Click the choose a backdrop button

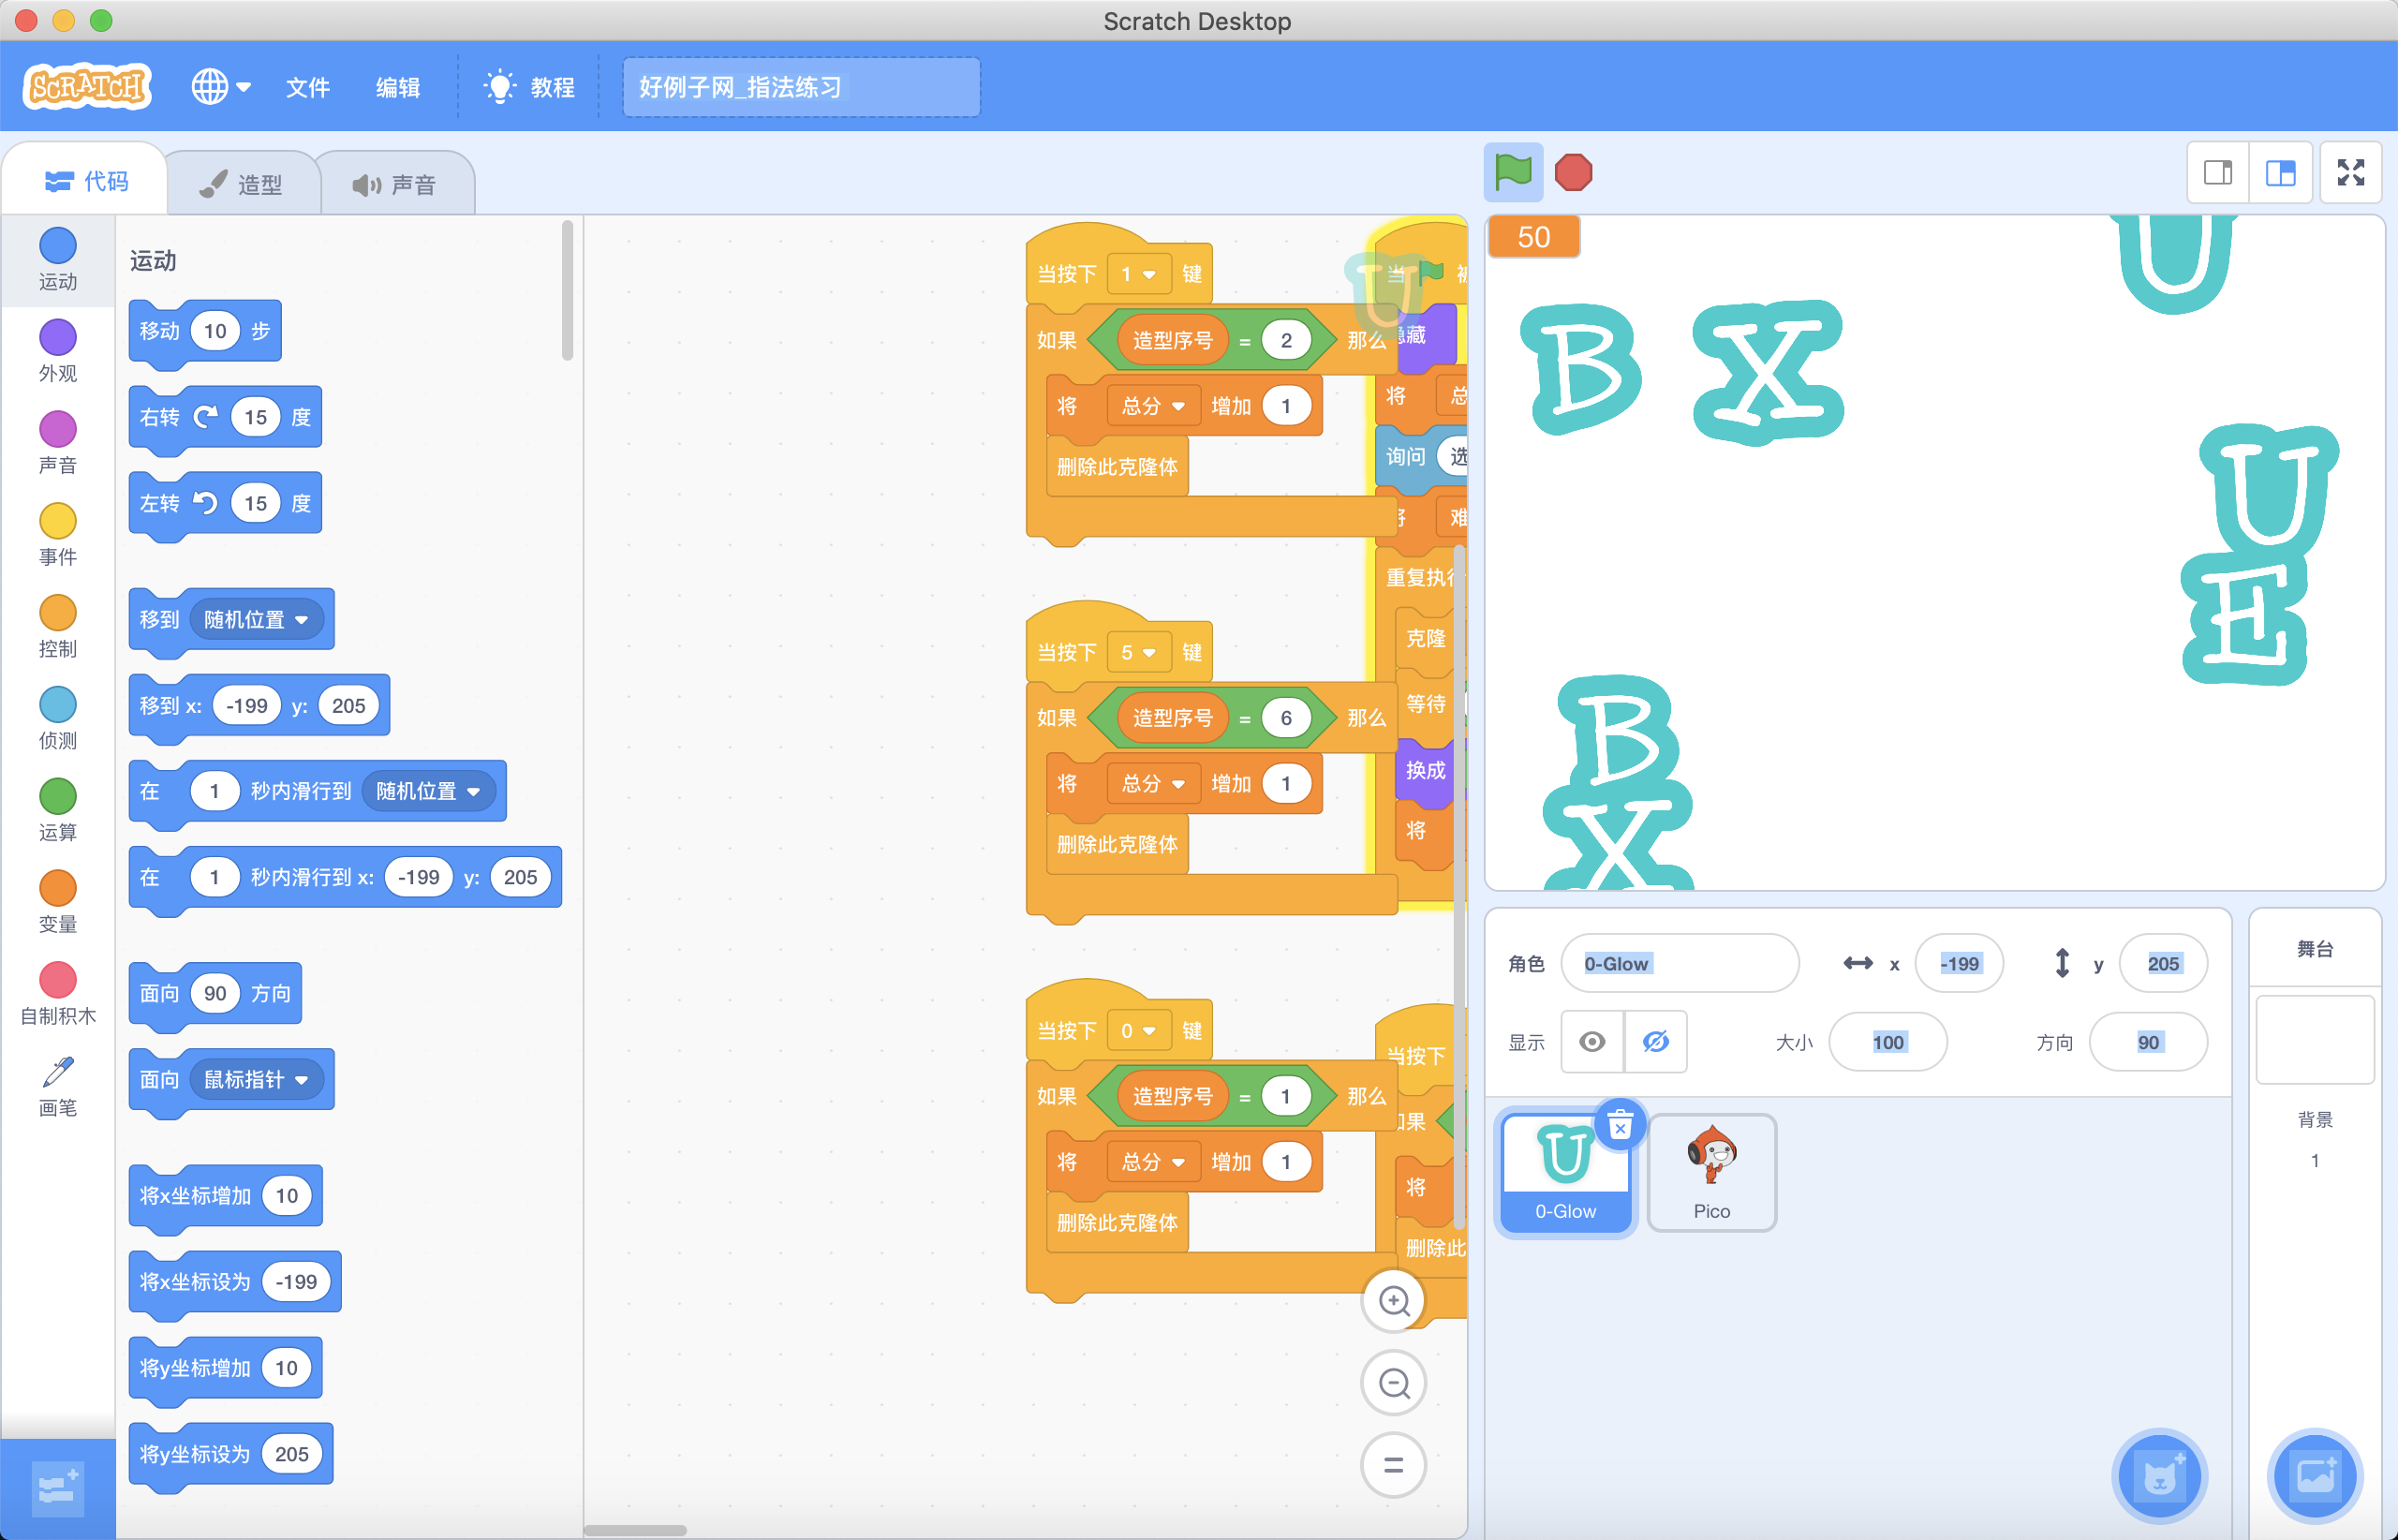pyautogui.click(x=2315, y=1475)
